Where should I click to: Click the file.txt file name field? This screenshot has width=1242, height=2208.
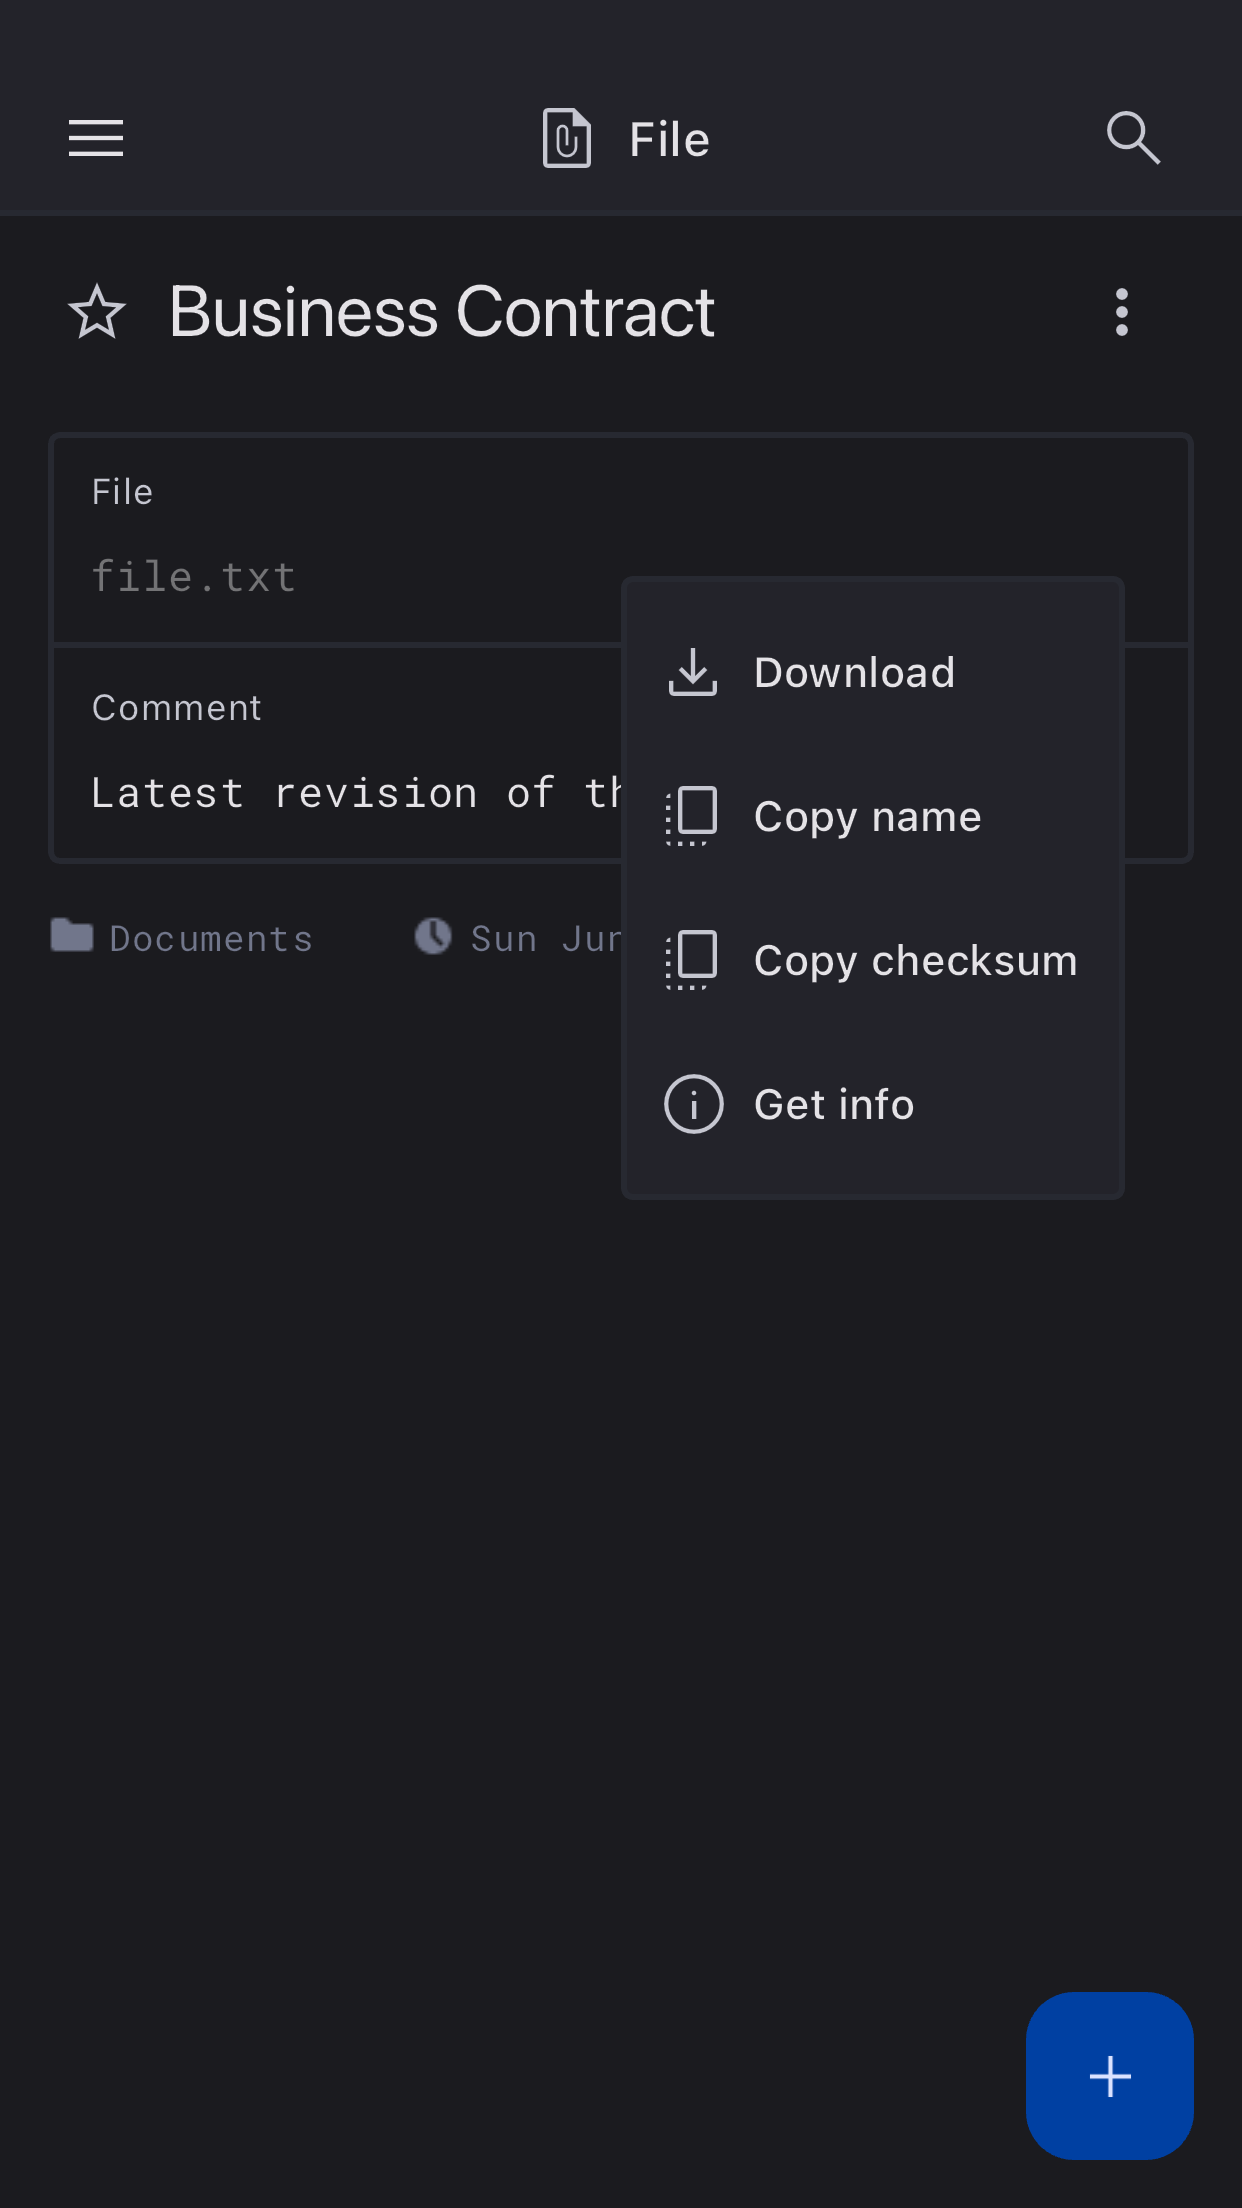click(194, 577)
